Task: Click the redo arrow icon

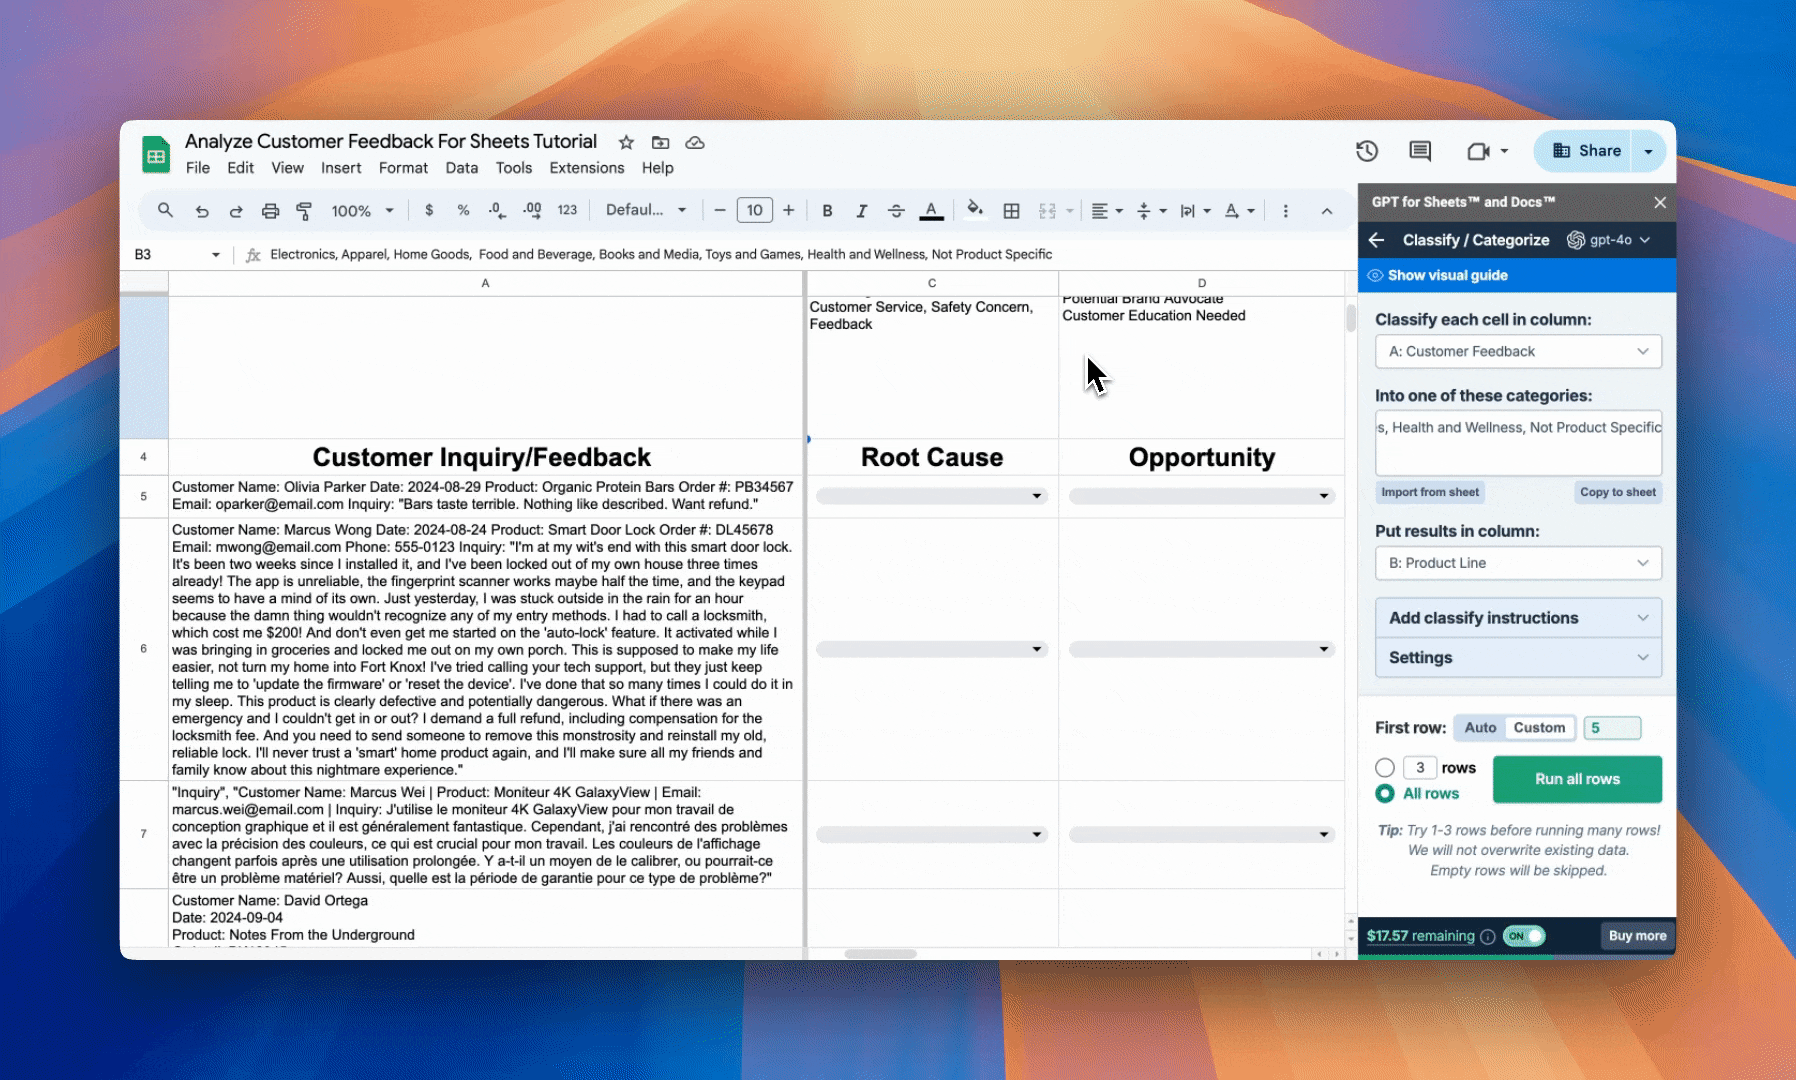Action: point(236,211)
